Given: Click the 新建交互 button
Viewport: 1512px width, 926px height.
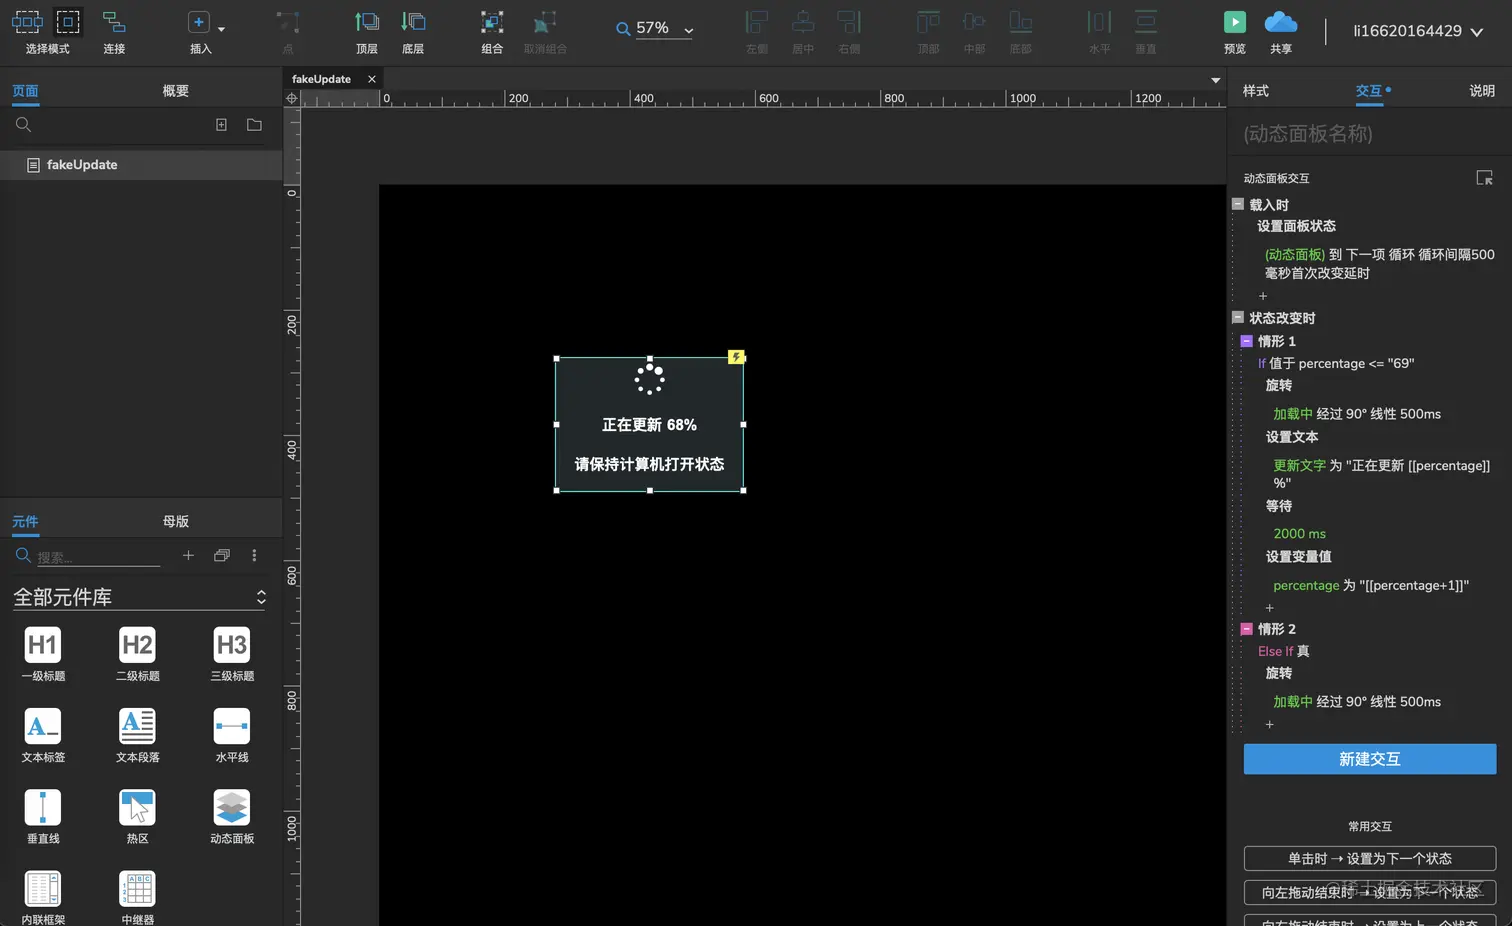Looking at the screenshot, I should [x=1370, y=759].
